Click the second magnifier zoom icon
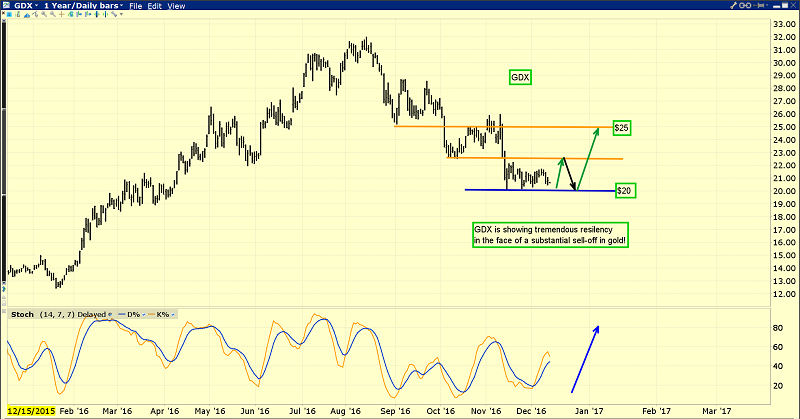Screen dimensions: 800x419 tap(53, 14)
